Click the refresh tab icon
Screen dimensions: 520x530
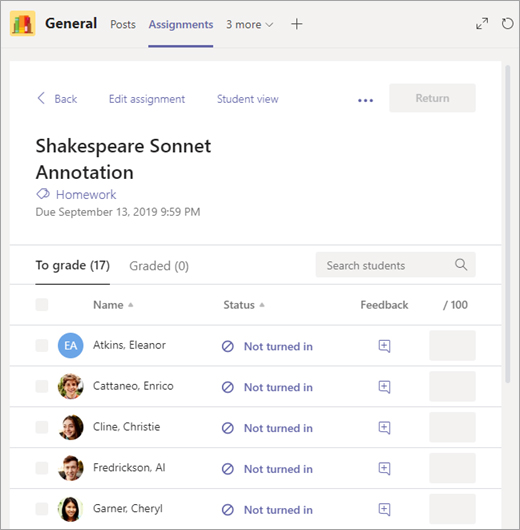click(507, 24)
